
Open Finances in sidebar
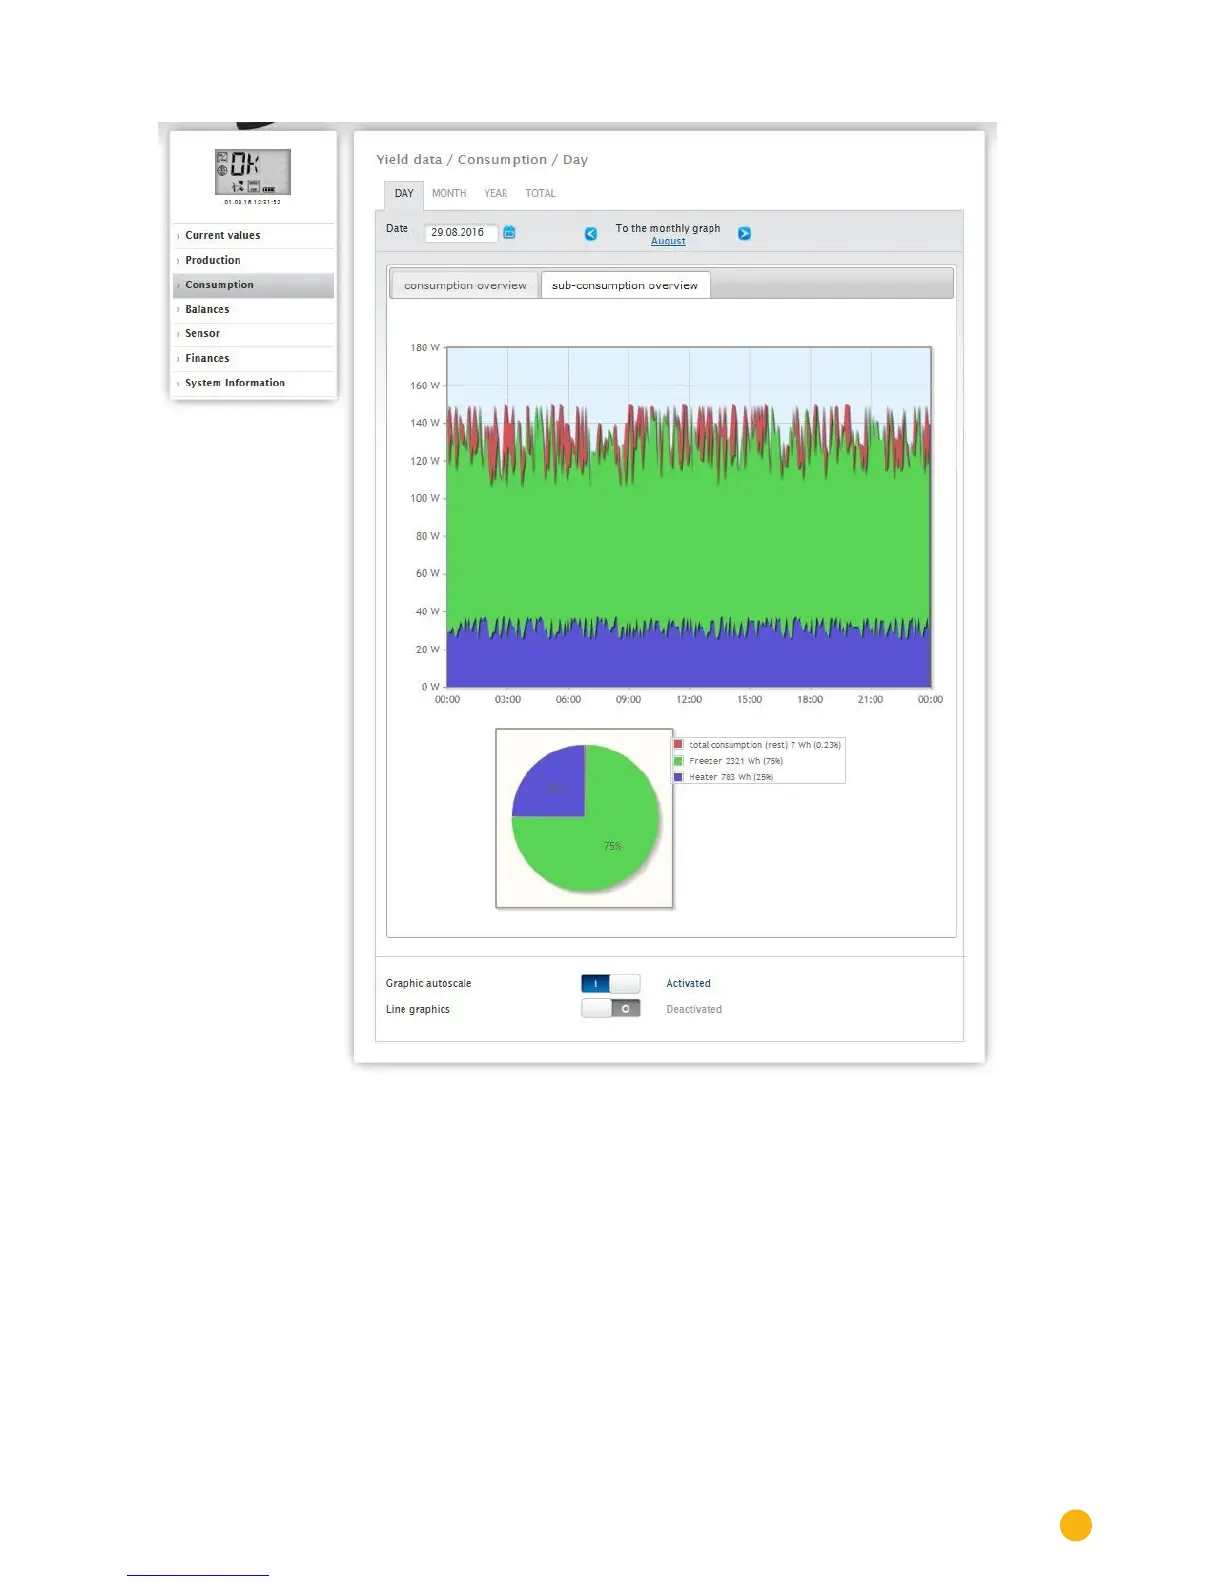(x=253, y=358)
